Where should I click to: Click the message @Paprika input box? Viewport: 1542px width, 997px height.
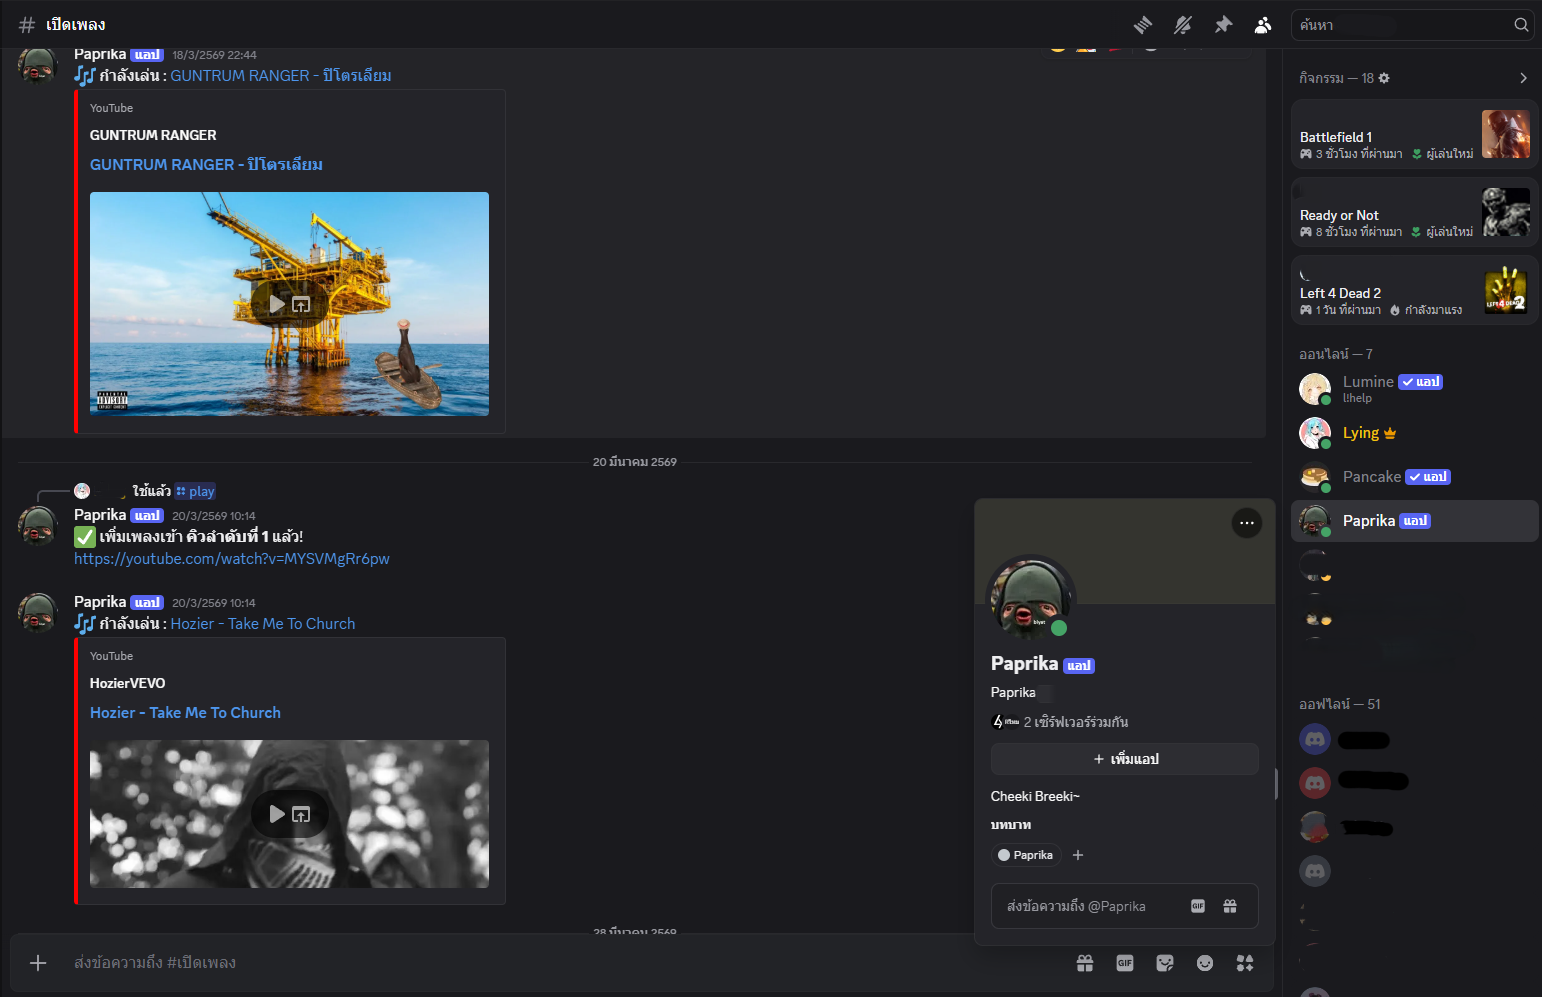(x=1124, y=906)
